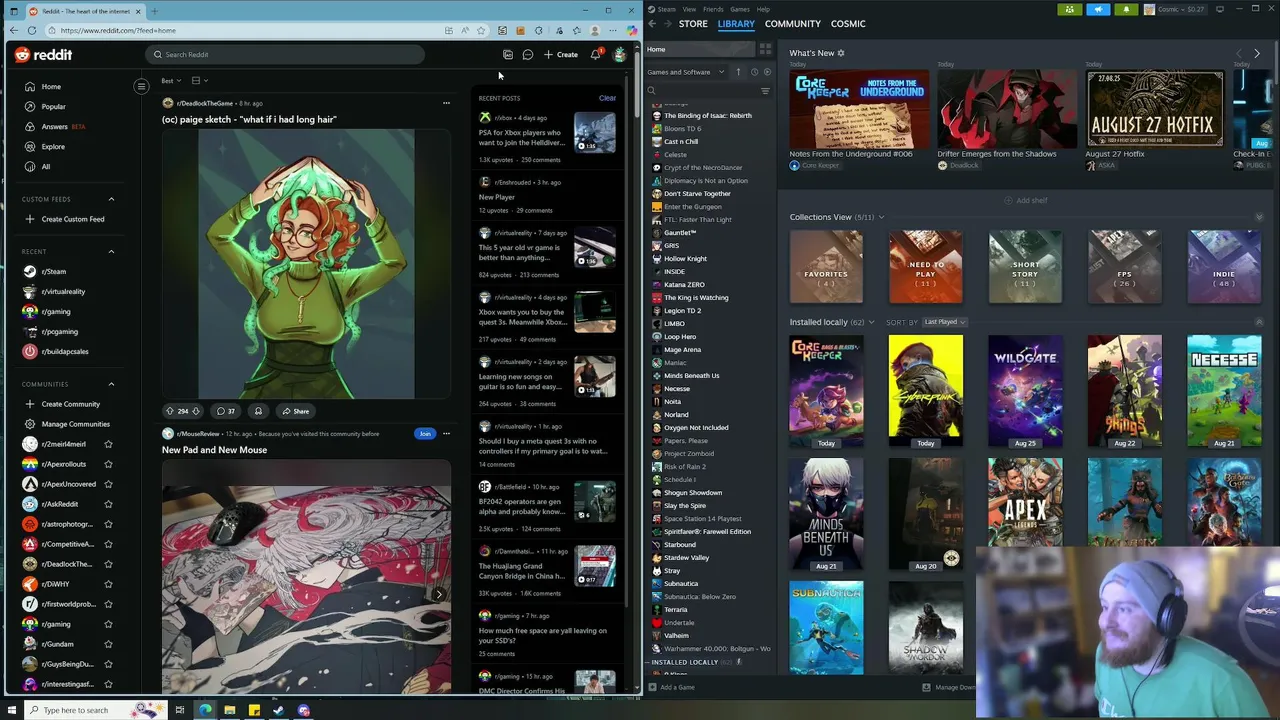Open comments on paige sketch post
Screen dimensions: 1280x720
tap(227, 411)
